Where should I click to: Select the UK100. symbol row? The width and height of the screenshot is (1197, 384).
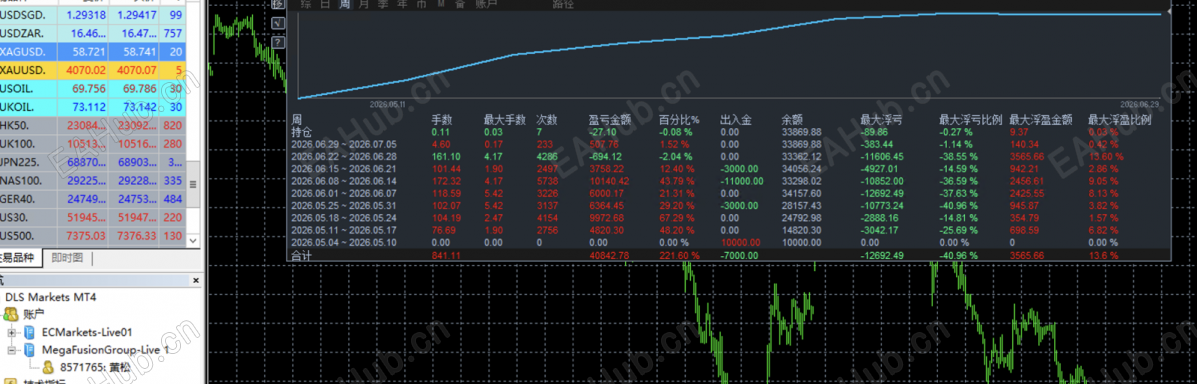93,144
